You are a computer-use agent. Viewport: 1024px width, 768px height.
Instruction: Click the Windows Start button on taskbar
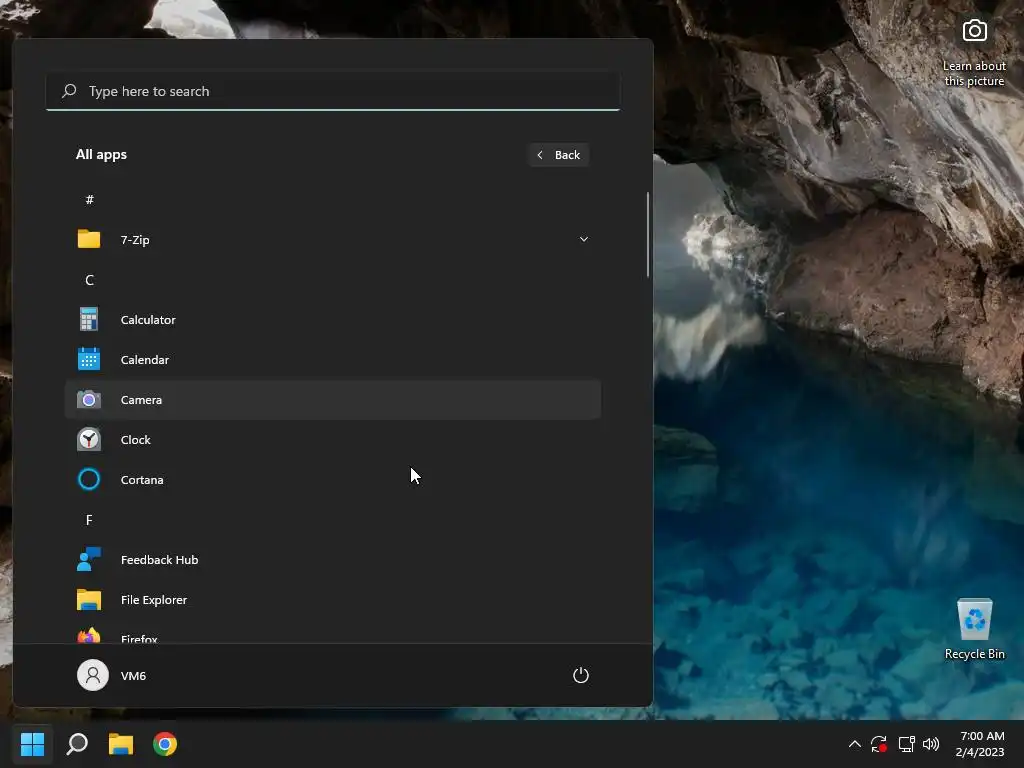pos(33,744)
